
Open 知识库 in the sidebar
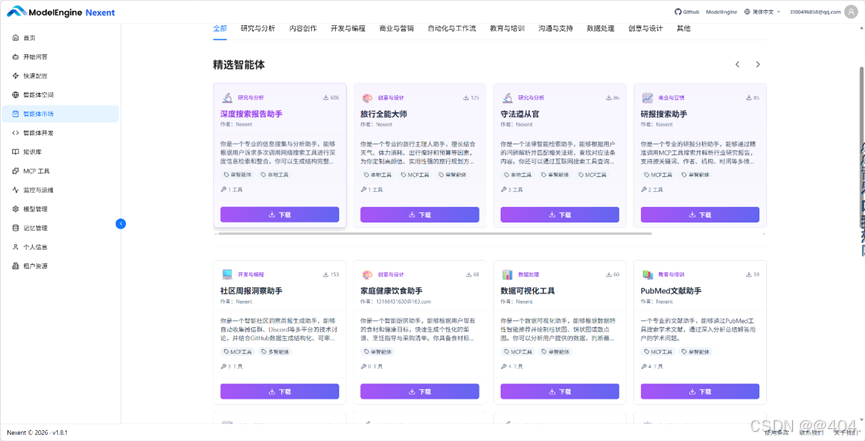pyautogui.click(x=61, y=152)
